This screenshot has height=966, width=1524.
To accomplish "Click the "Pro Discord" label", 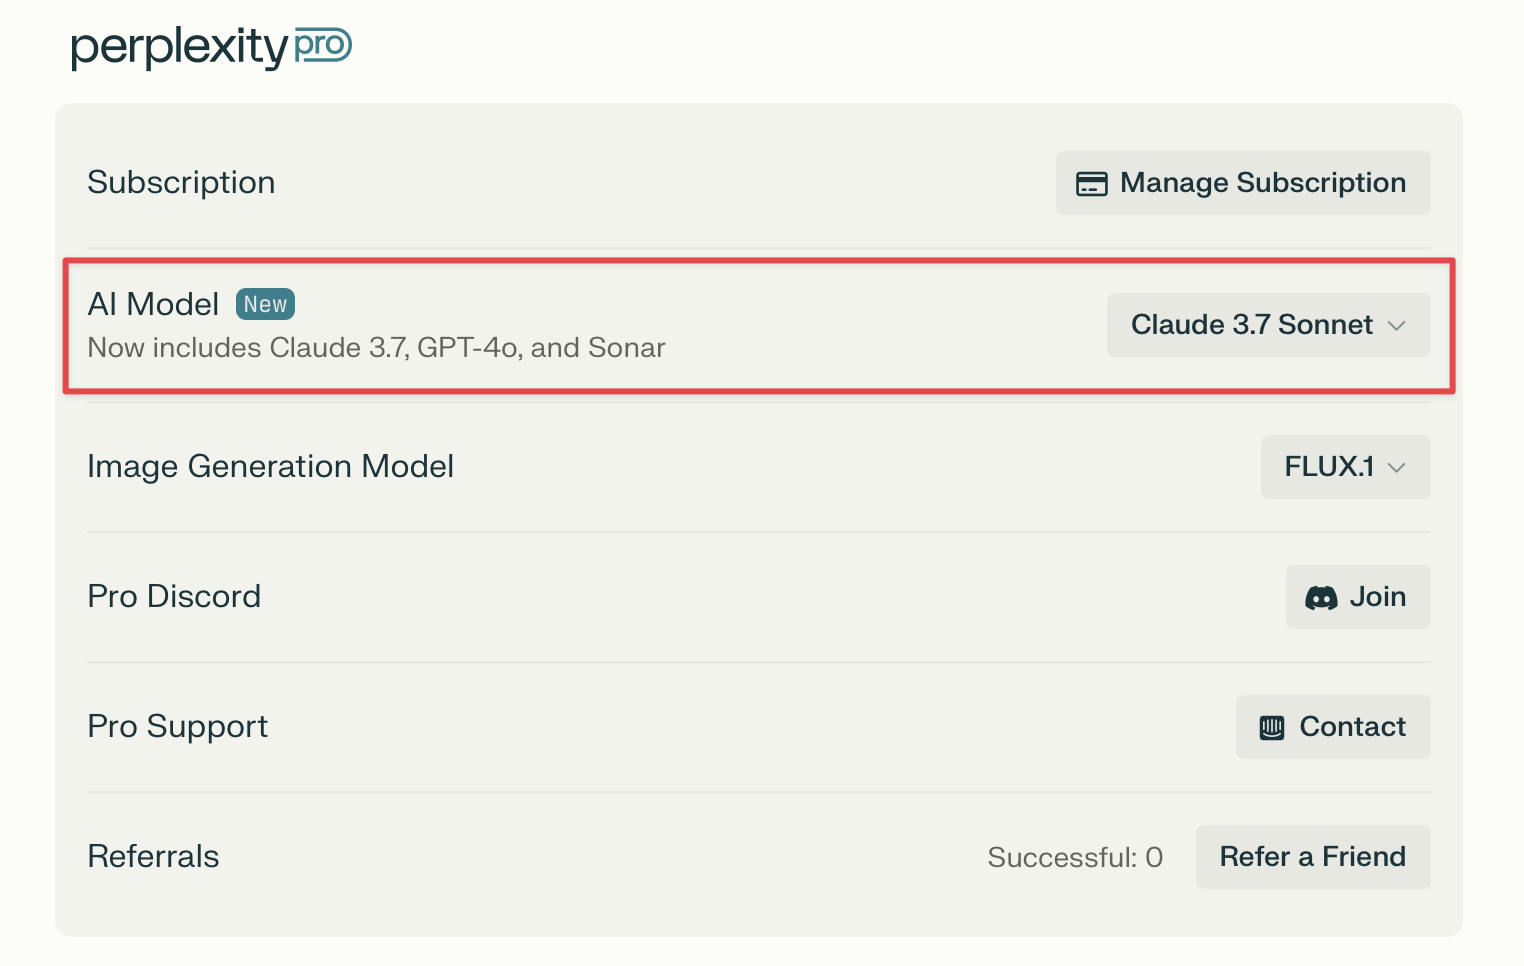I will tap(174, 596).
